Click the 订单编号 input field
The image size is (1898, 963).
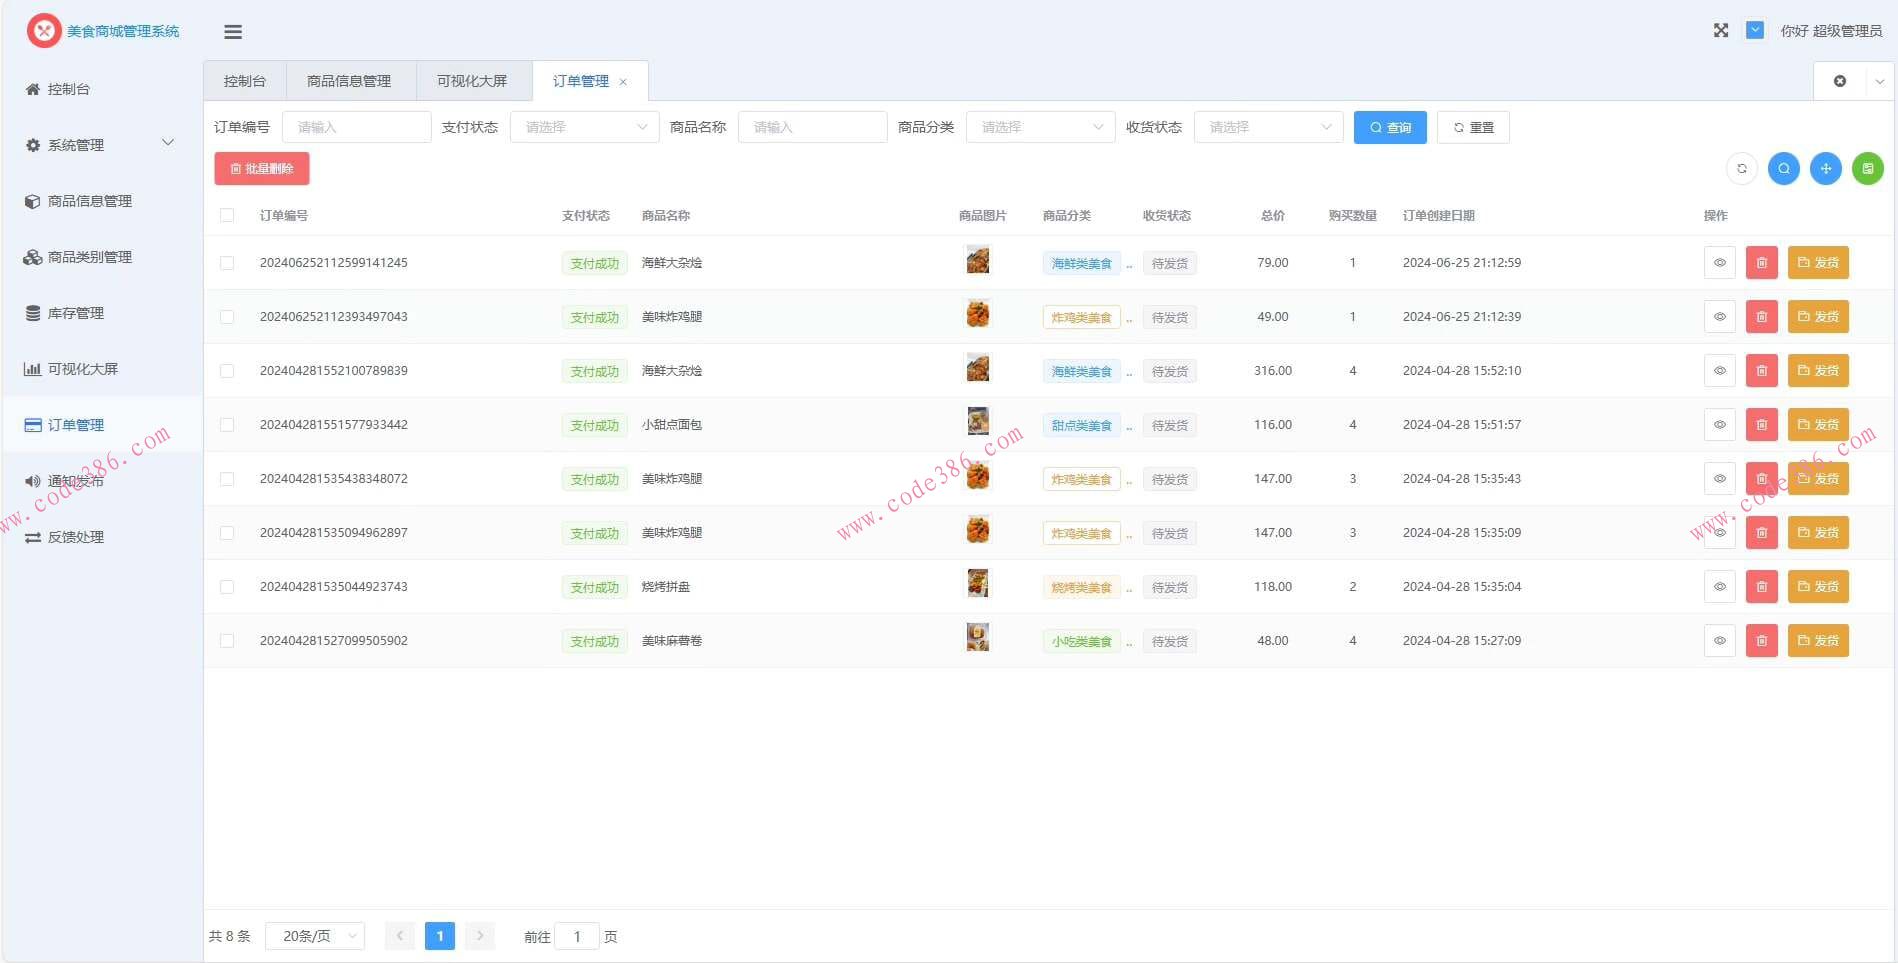[x=356, y=128]
